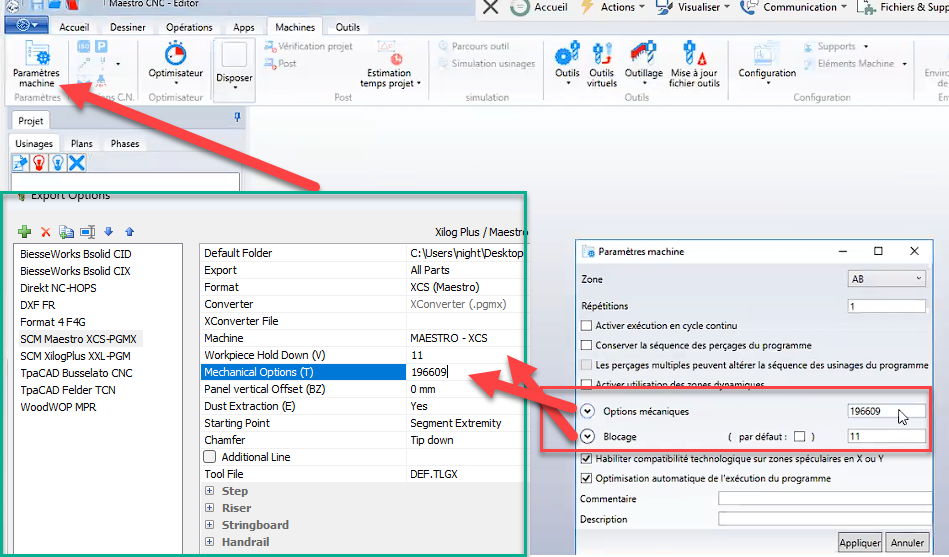
Task: Enable Activer exécution en cycle continu
Action: coord(586,326)
